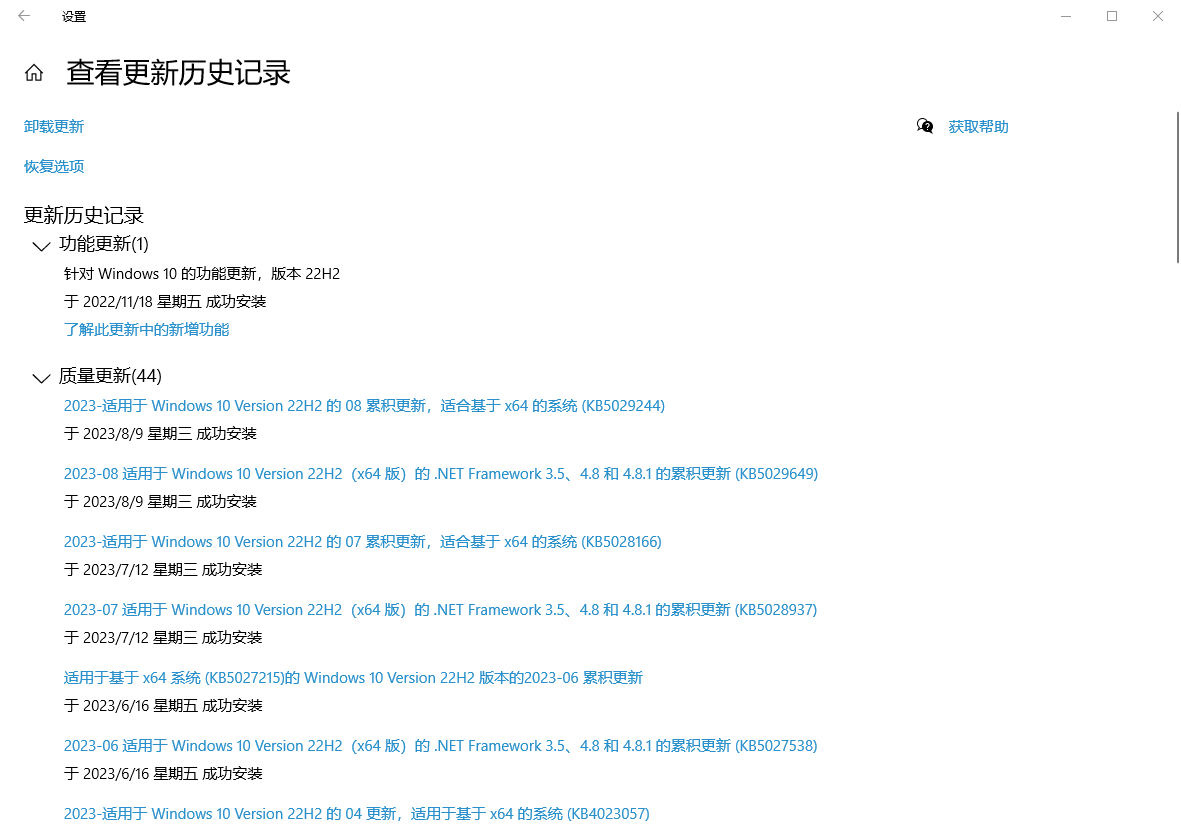
Task: Go back using the back arrow
Action: click(24, 16)
